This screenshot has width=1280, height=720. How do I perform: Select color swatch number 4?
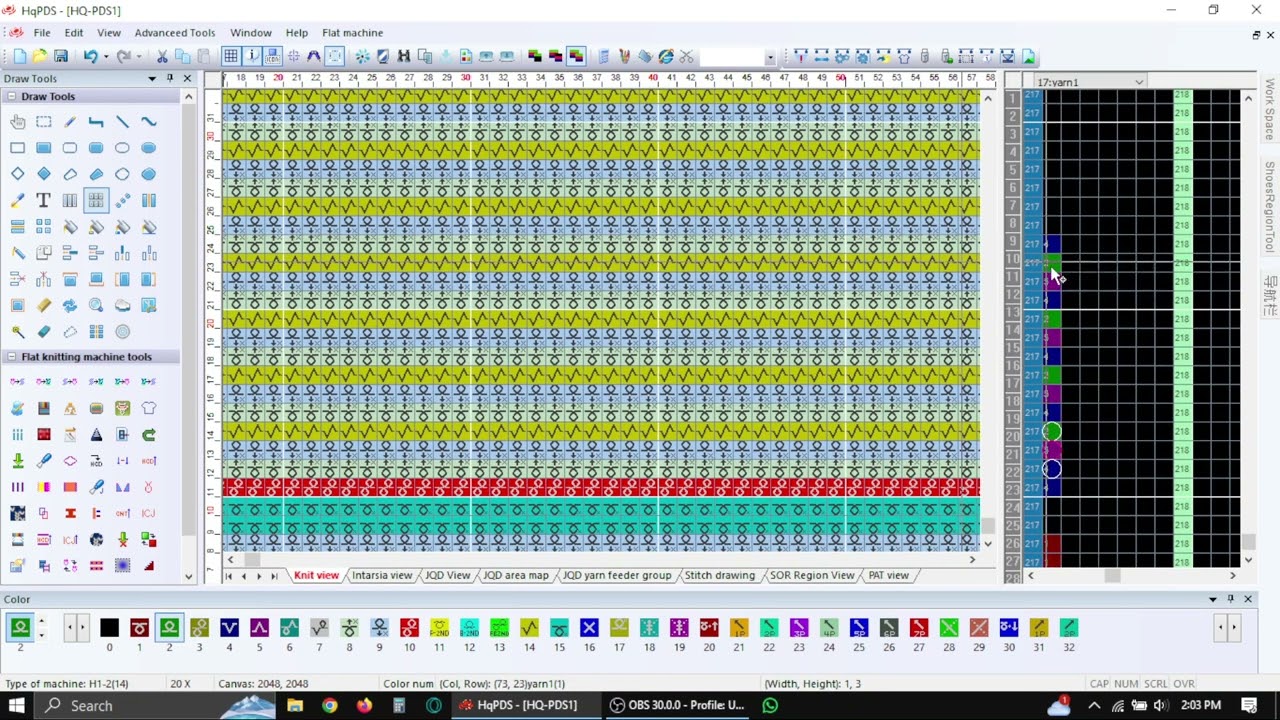[x=229, y=628]
